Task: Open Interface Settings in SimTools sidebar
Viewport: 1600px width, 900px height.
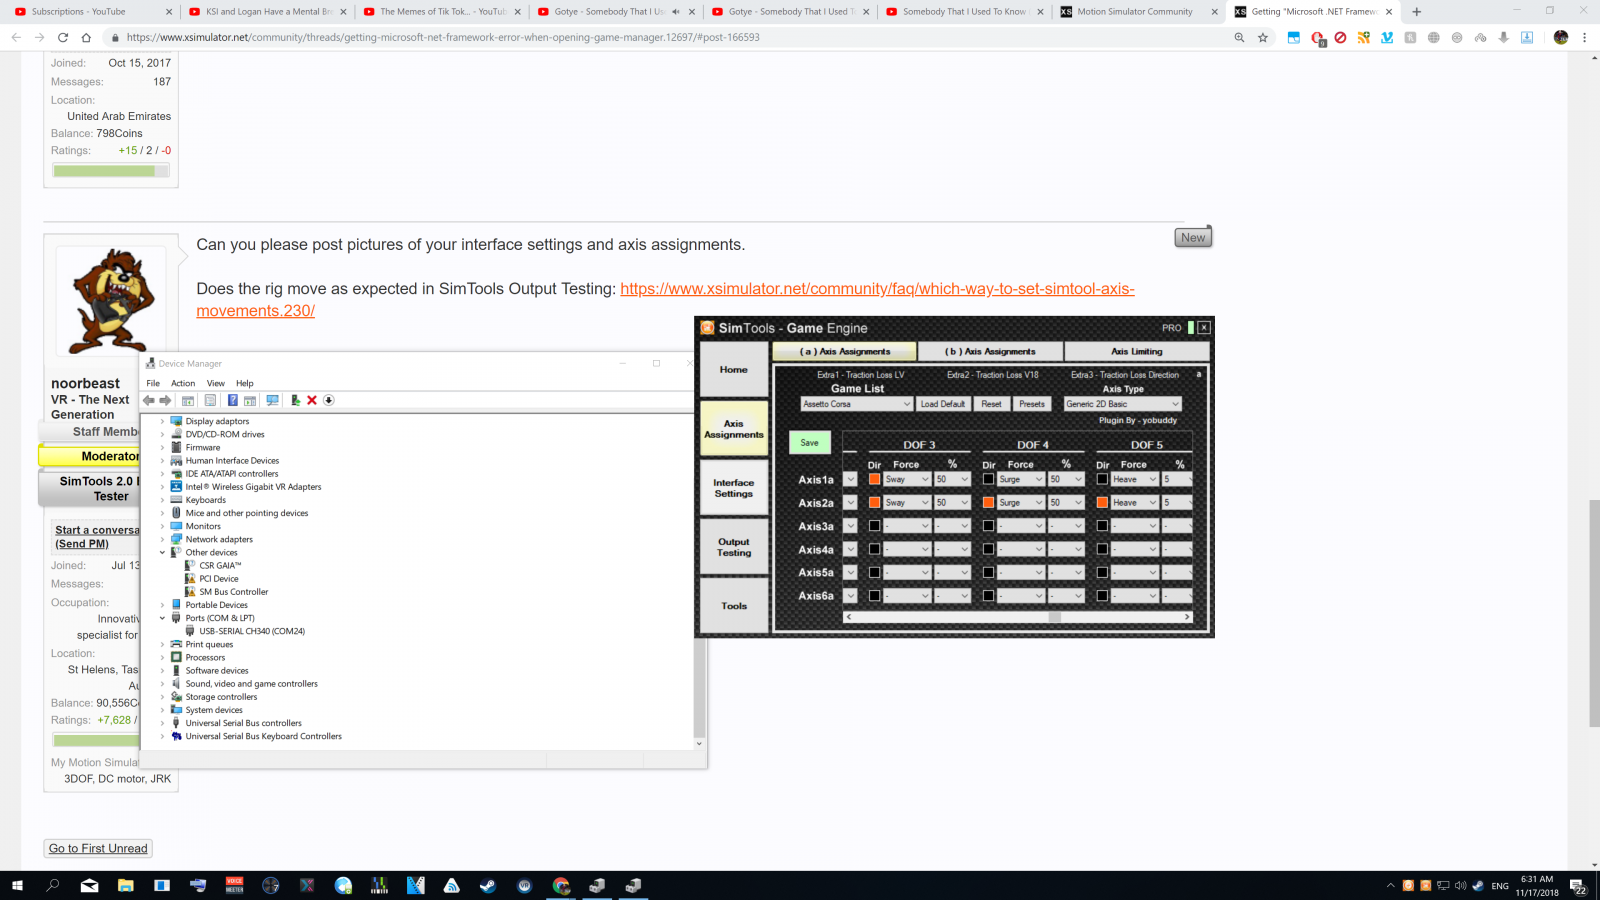Action: [x=733, y=488]
